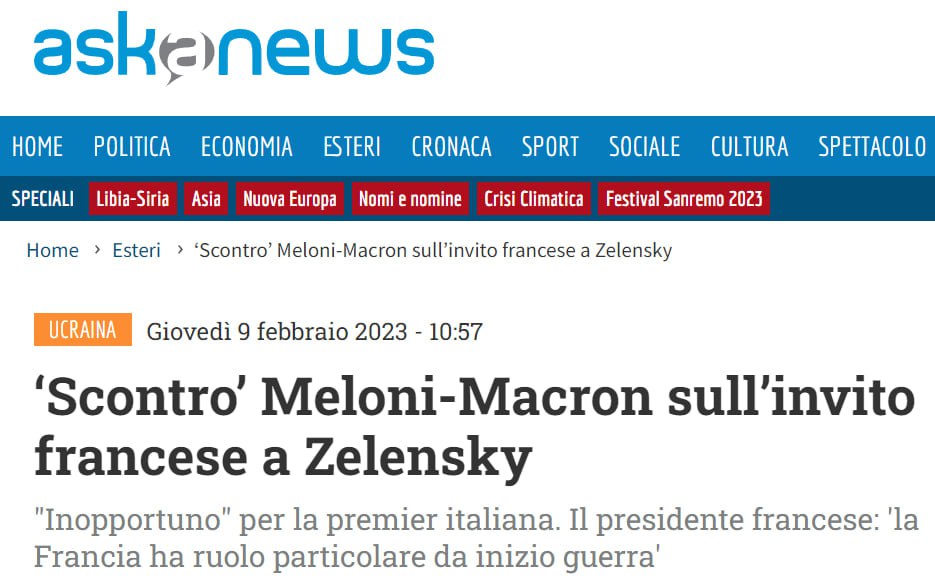Open the SOCIALE menu item
This screenshot has width=935, height=584.
[645, 147]
